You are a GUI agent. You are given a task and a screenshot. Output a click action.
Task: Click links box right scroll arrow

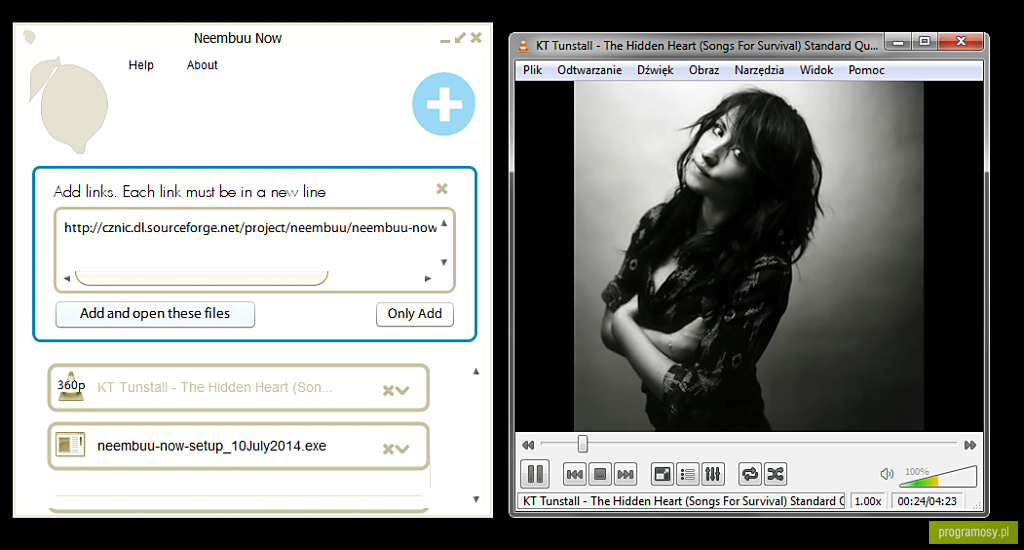[x=428, y=278]
